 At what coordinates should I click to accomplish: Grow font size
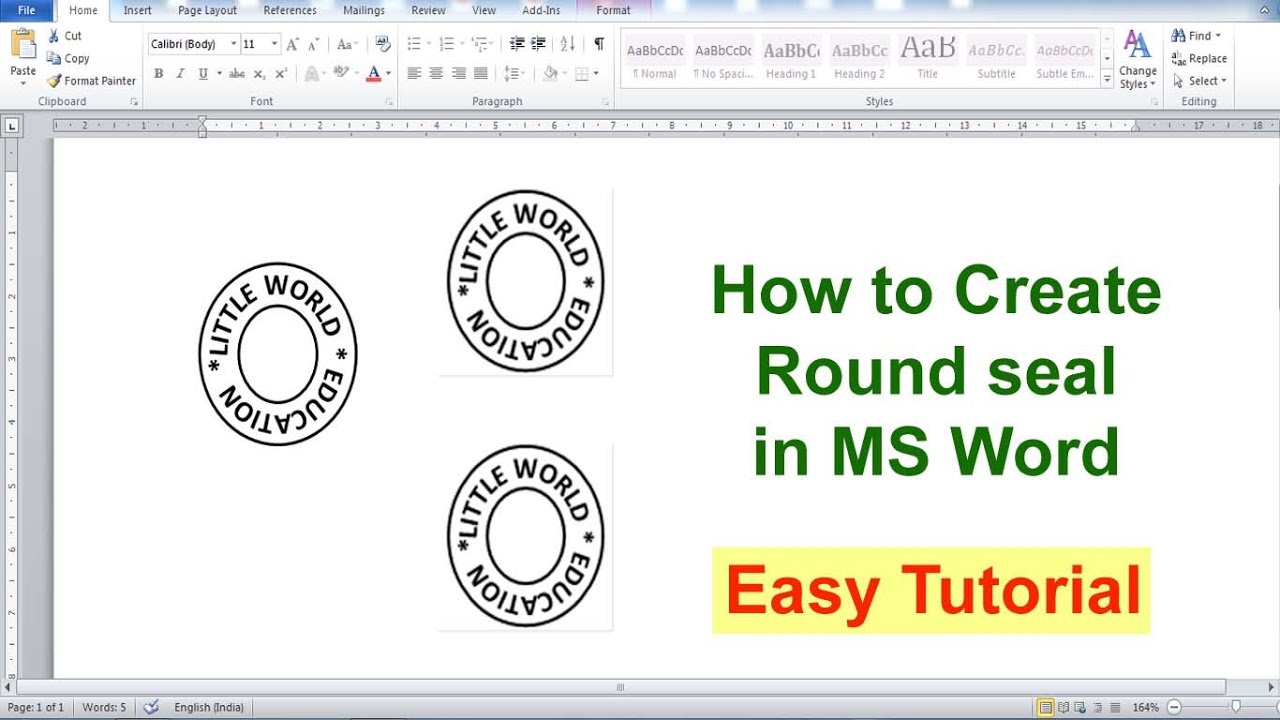tap(292, 44)
